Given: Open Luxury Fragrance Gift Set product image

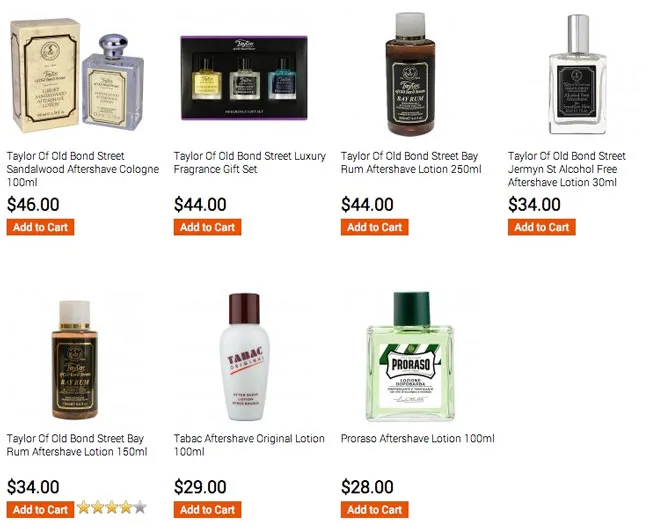Looking at the screenshot, I should point(244,78).
